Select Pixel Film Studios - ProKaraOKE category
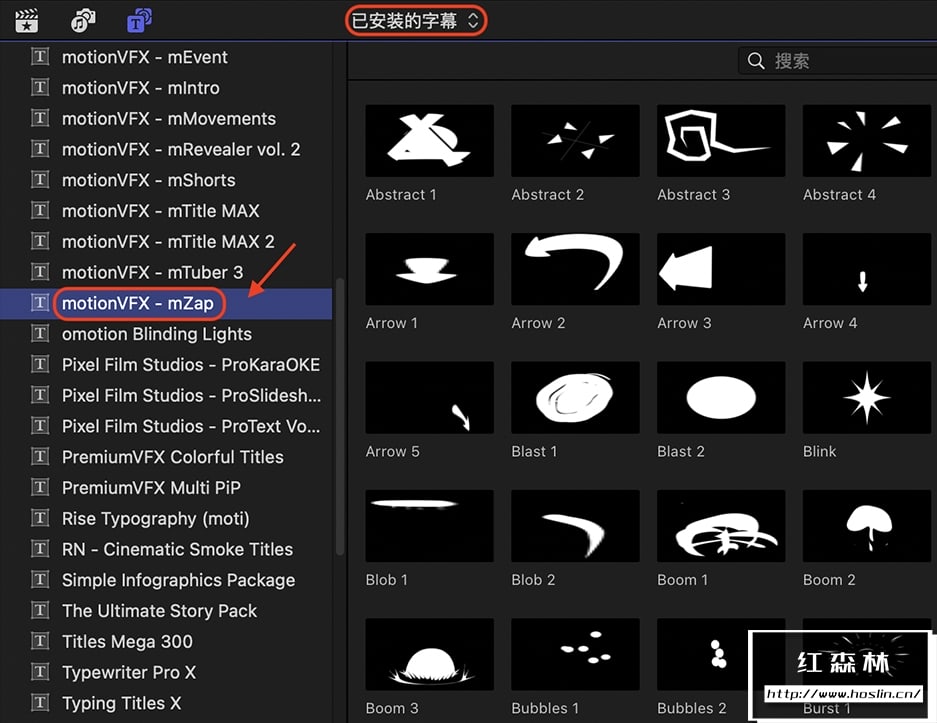 [166, 364]
